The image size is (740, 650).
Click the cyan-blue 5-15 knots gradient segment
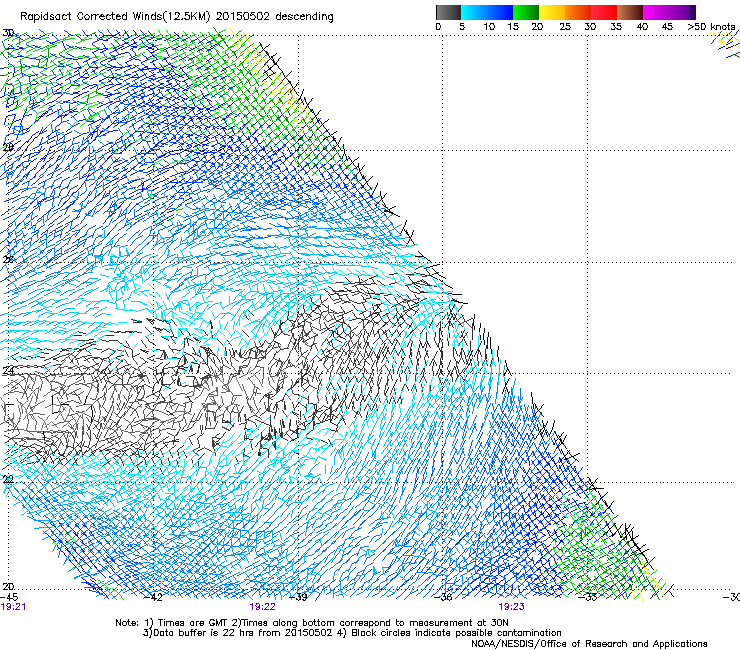coord(487,12)
